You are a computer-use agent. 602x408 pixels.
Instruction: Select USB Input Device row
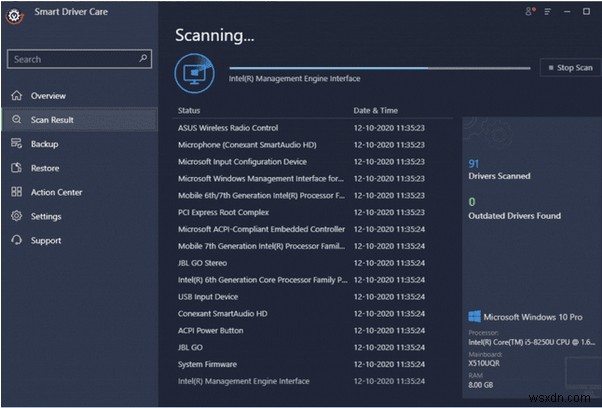pos(313,297)
